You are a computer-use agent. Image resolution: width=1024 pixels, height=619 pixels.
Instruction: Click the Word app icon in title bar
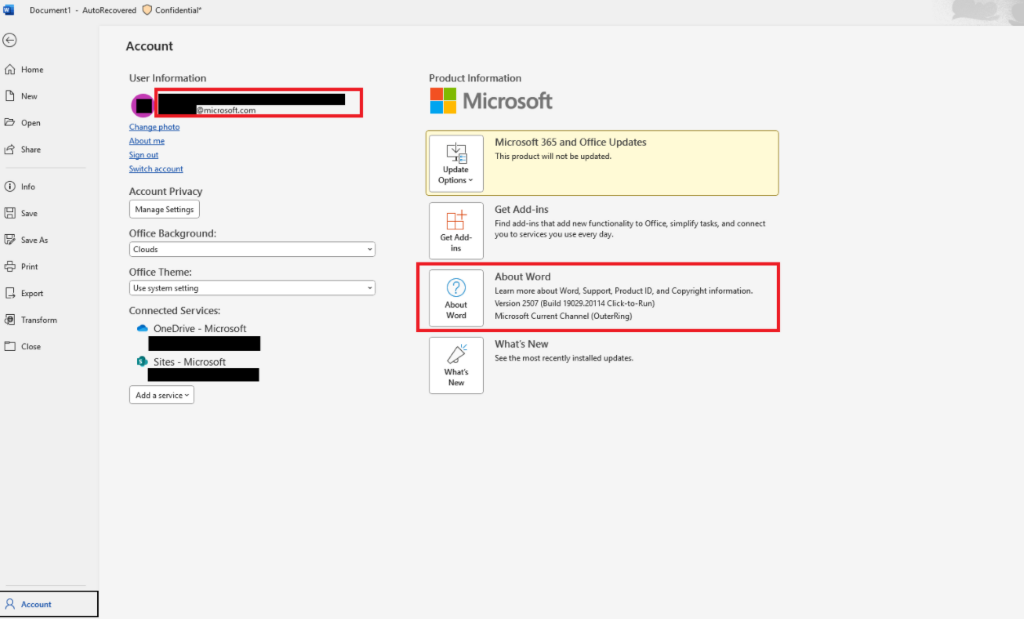8,10
